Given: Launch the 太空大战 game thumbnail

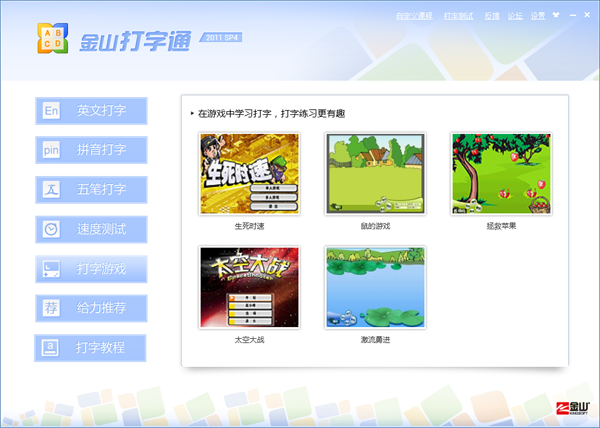Looking at the screenshot, I should 249,288.
